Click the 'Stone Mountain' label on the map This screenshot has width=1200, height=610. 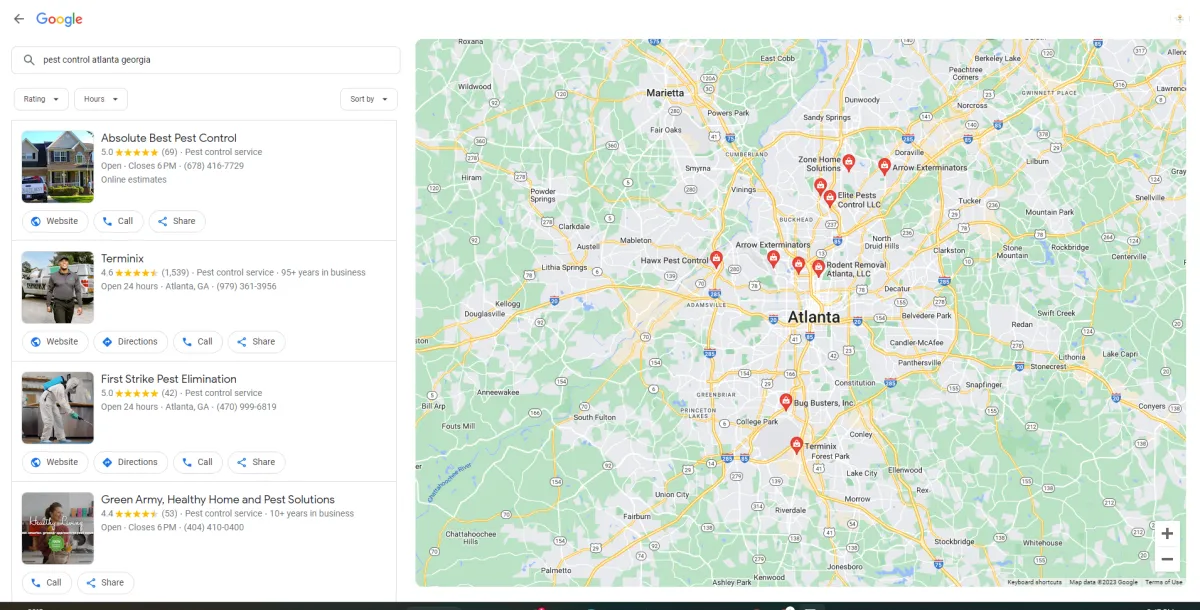(1013, 251)
